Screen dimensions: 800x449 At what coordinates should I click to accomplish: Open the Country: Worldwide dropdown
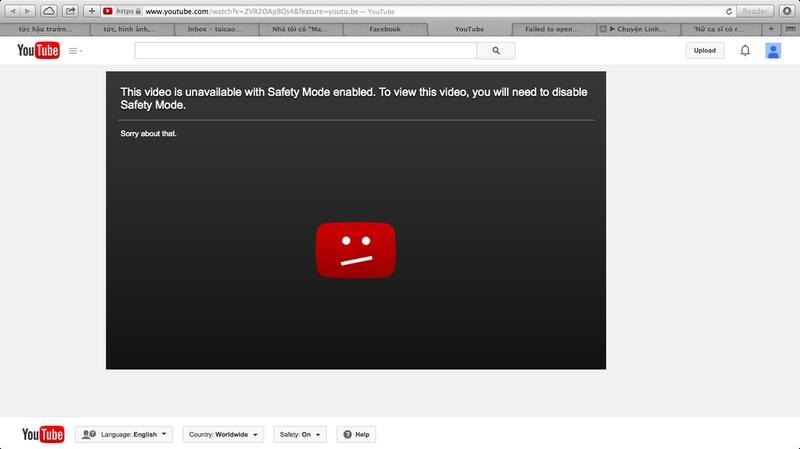pos(223,435)
